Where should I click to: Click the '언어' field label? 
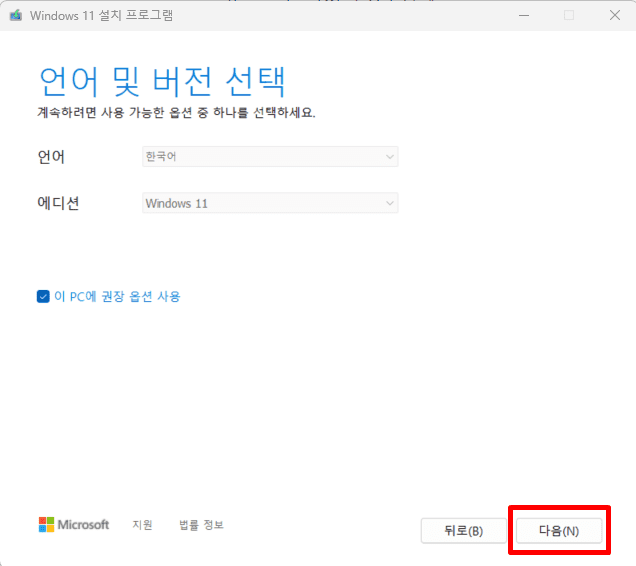pos(51,157)
